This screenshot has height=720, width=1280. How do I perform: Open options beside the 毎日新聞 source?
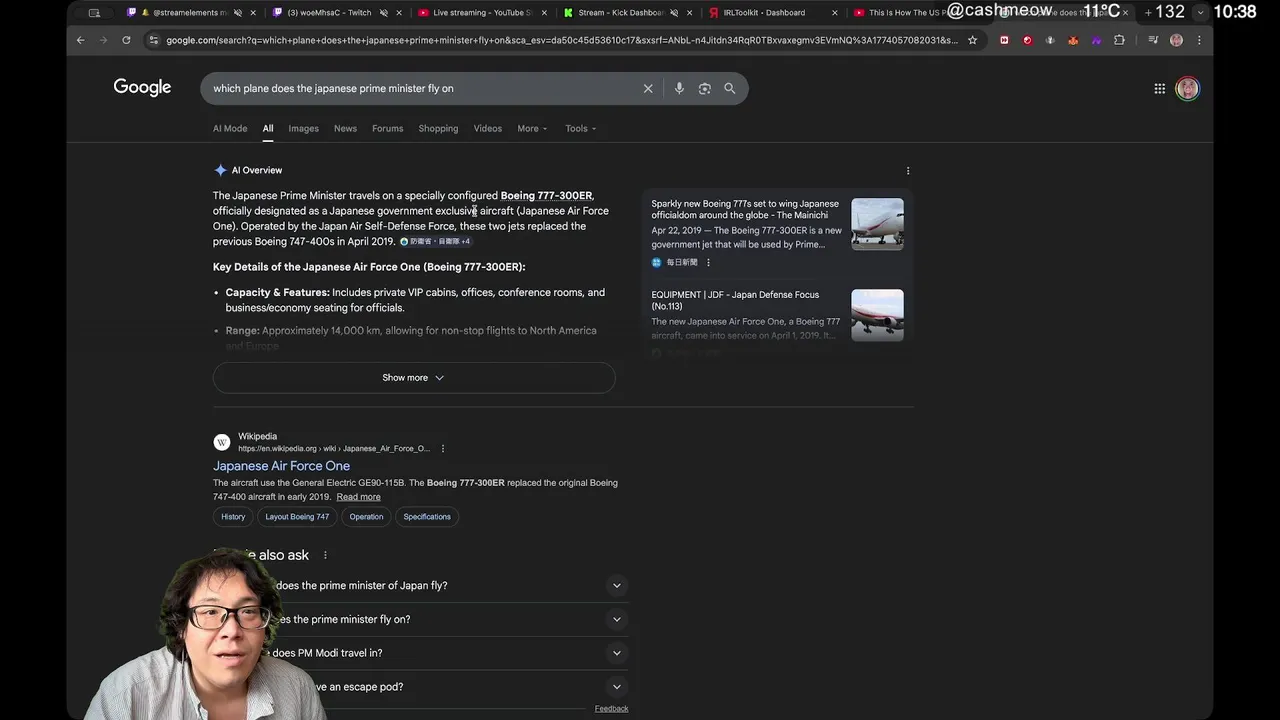(x=708, y=262)
